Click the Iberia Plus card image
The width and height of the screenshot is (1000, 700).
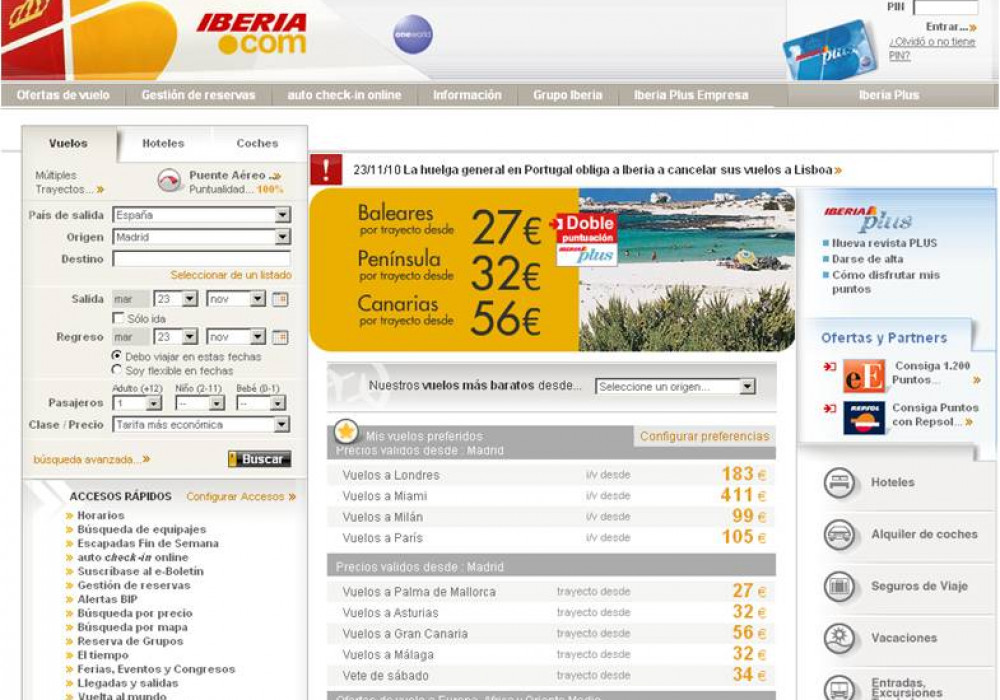[830, 50]
